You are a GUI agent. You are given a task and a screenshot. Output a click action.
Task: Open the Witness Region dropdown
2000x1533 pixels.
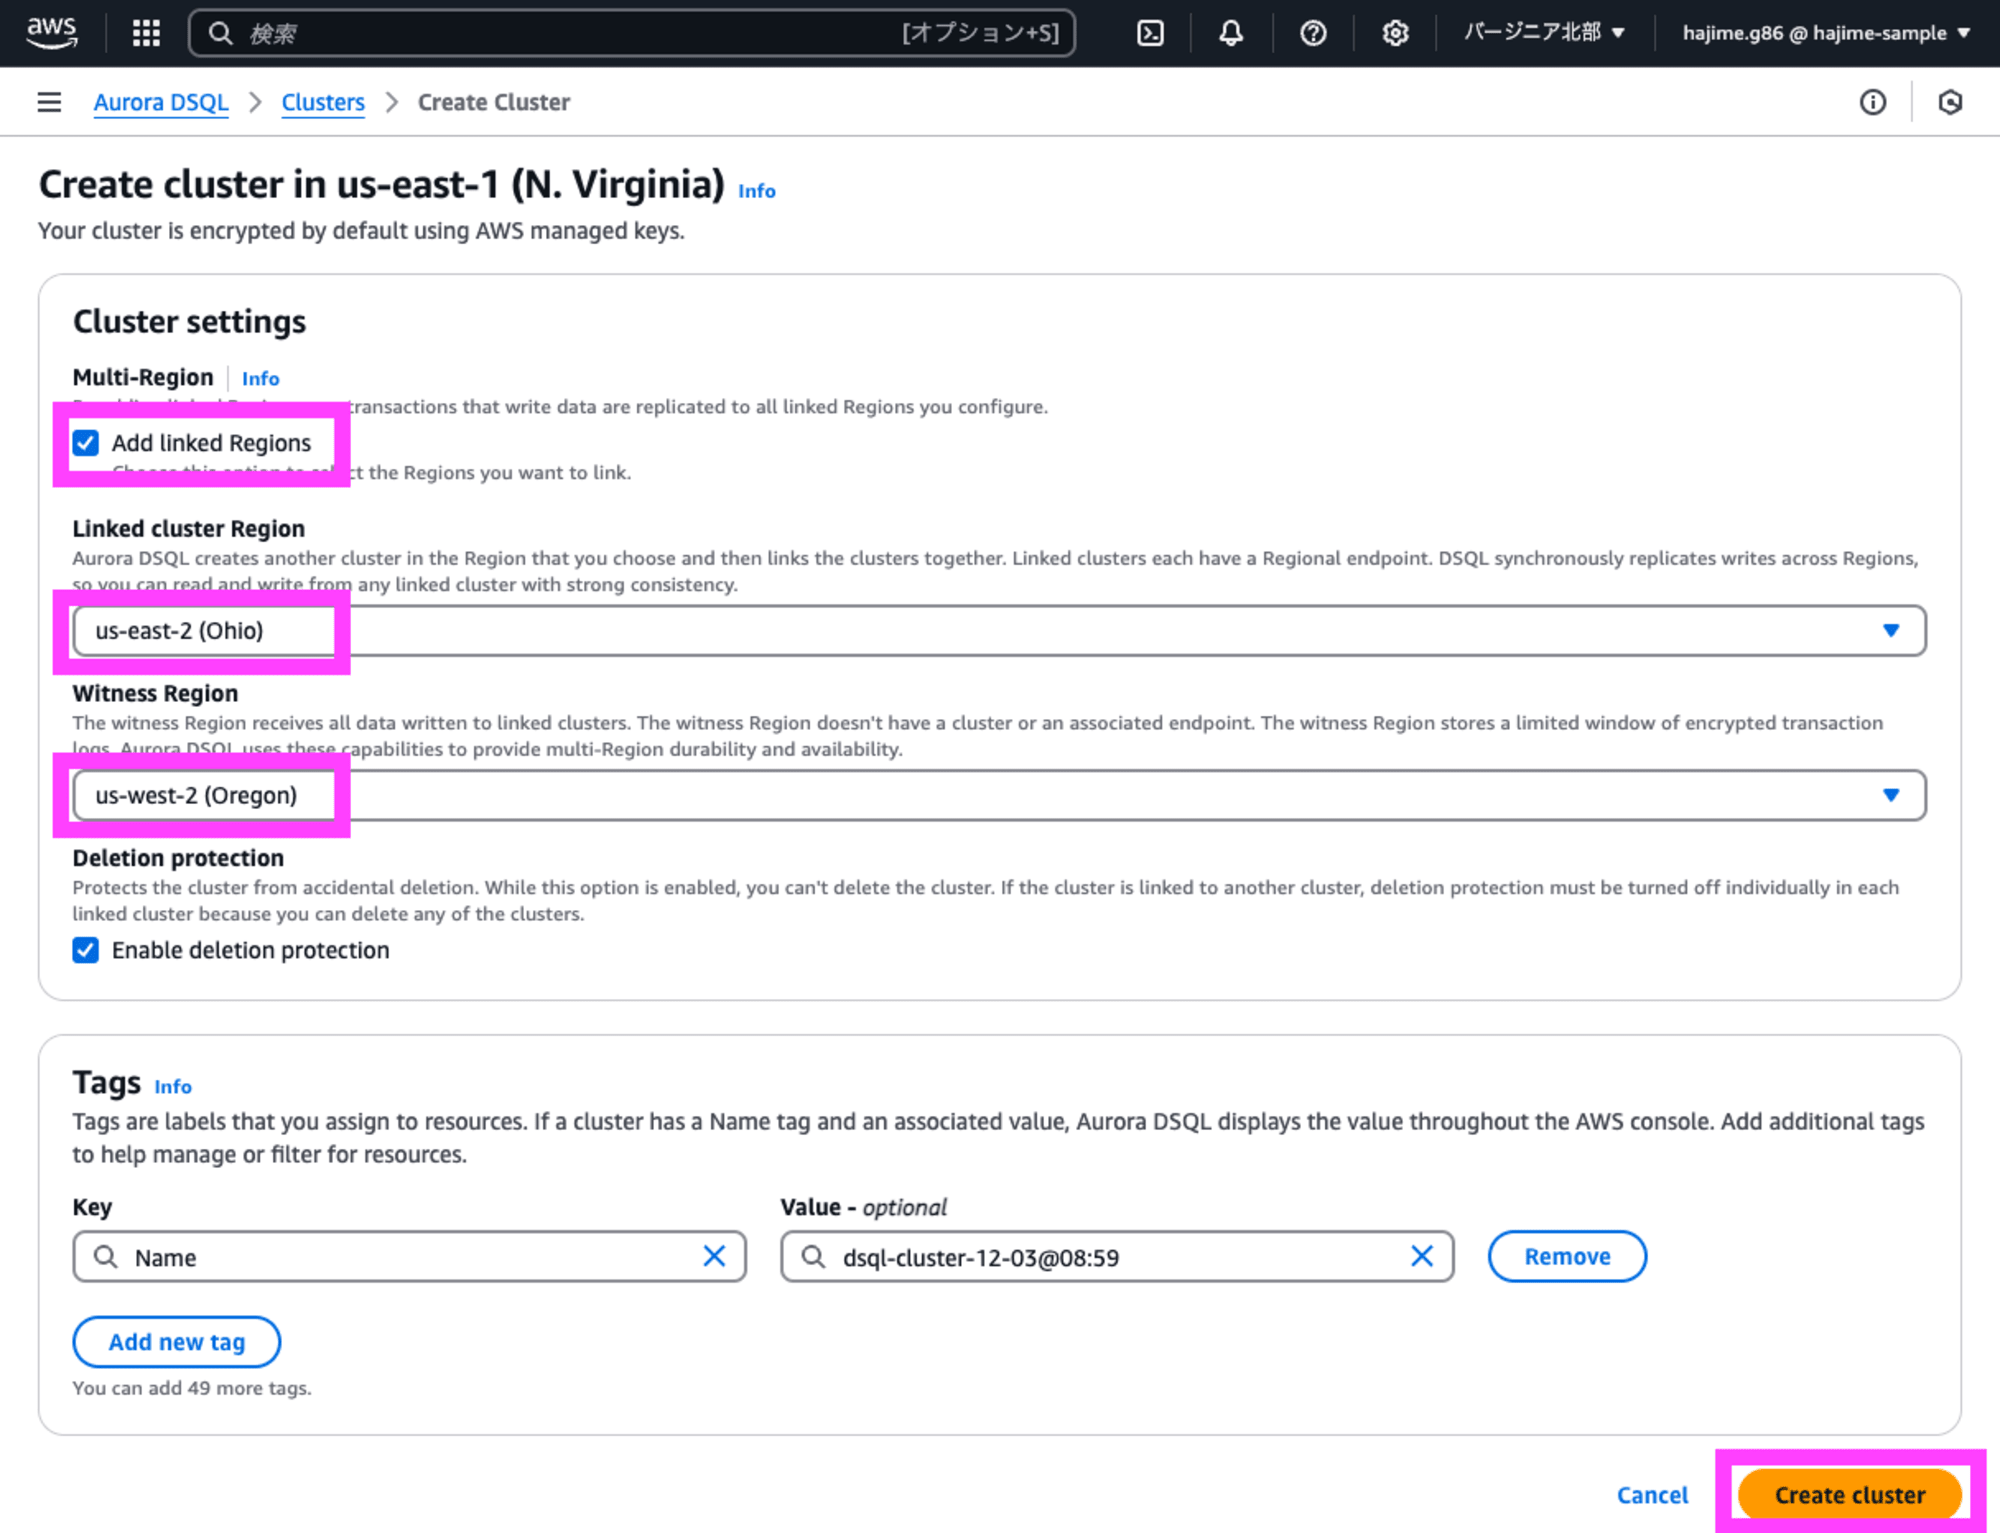999,795
